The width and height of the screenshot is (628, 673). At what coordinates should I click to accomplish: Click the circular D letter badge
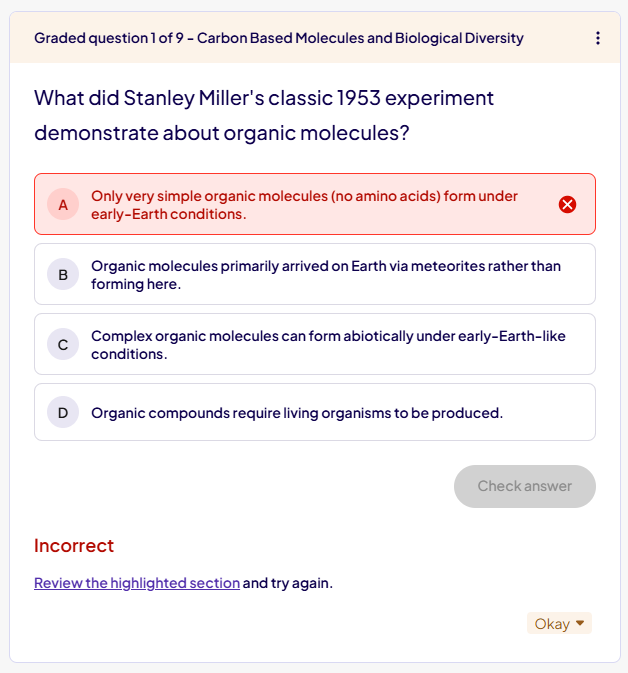point(62,412)
